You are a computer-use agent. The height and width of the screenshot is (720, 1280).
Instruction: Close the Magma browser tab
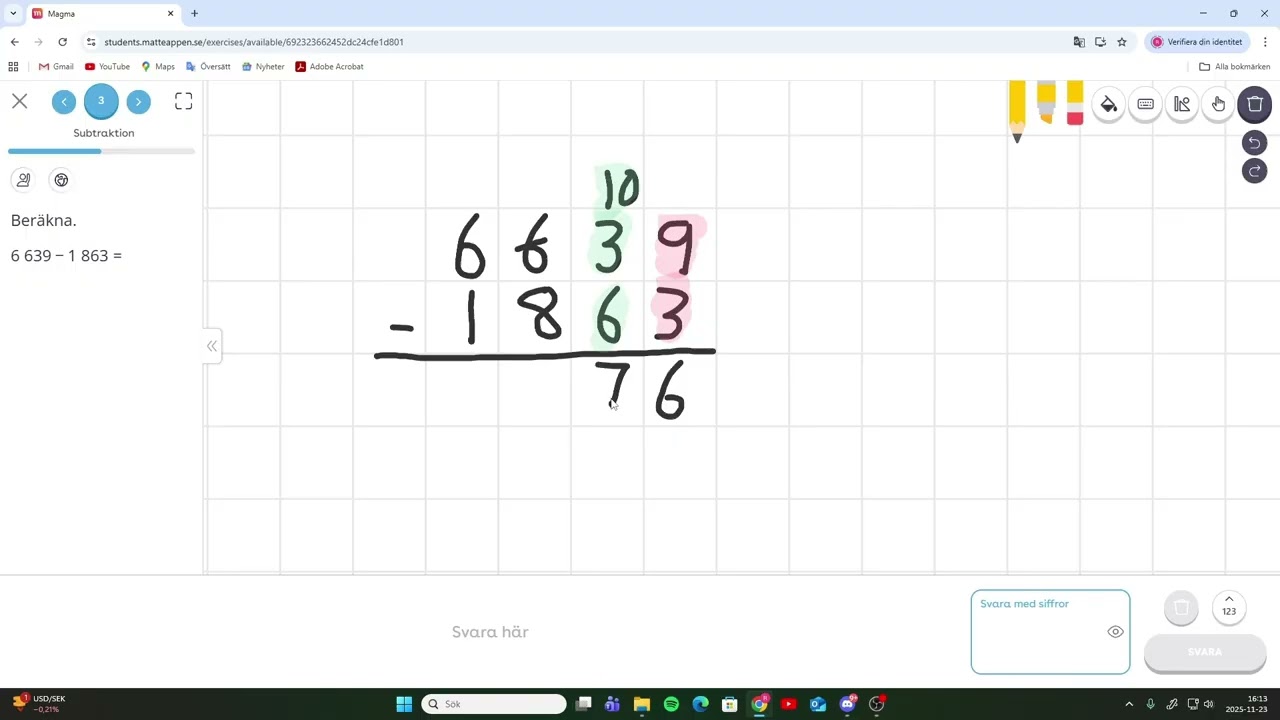click(170, 14)
